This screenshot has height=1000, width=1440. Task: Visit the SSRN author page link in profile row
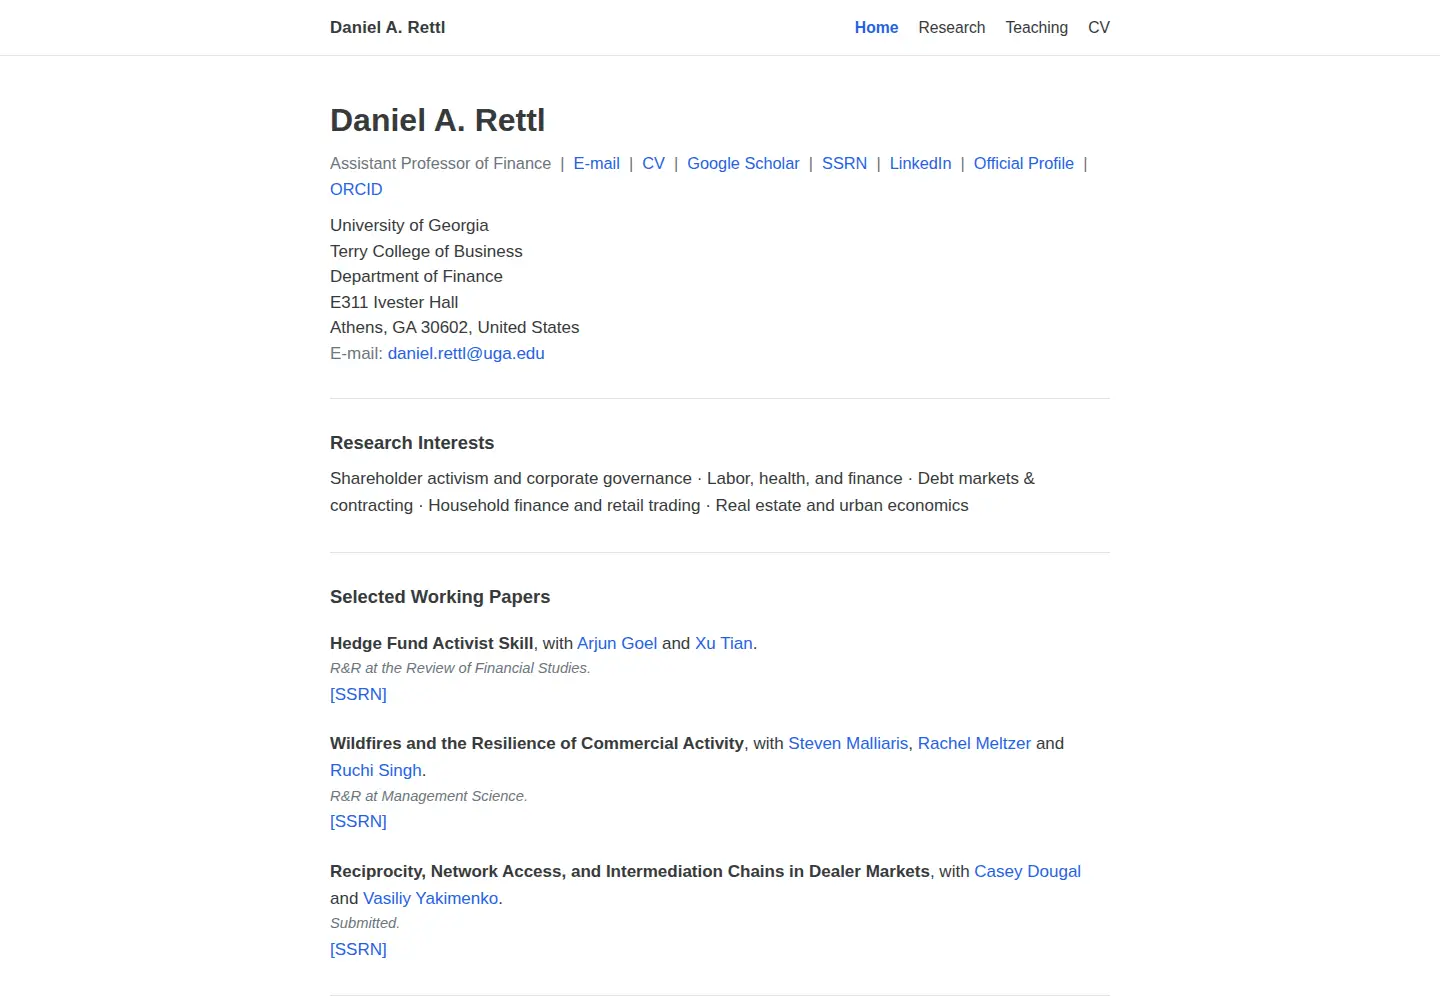844,164
